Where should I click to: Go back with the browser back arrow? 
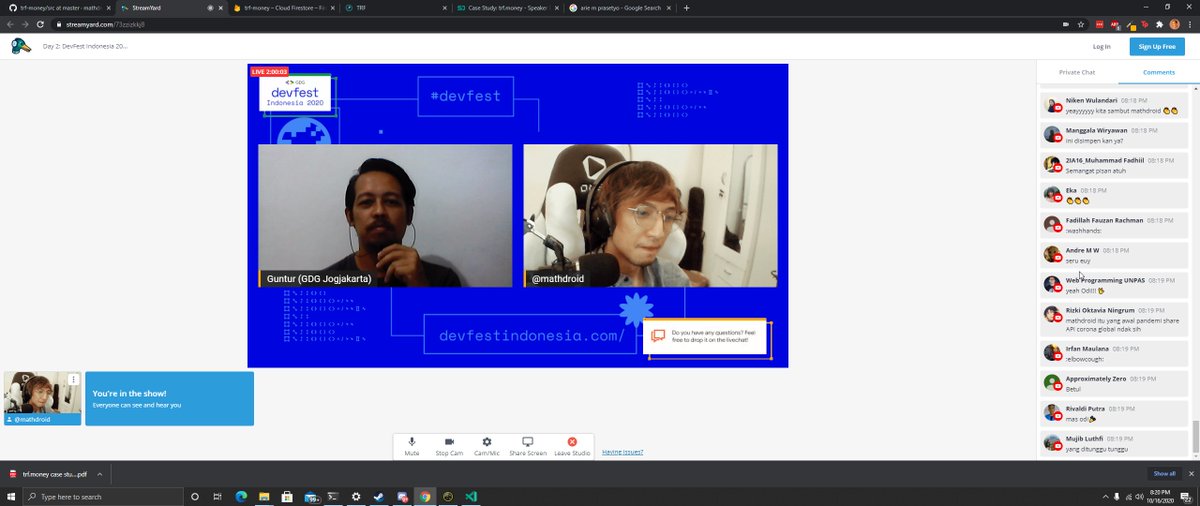pos(10,23)
